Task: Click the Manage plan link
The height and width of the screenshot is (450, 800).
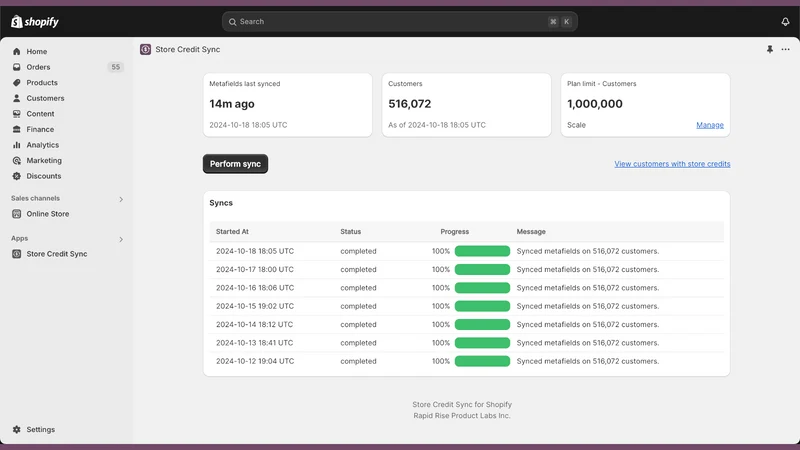Action: point(710,125)
